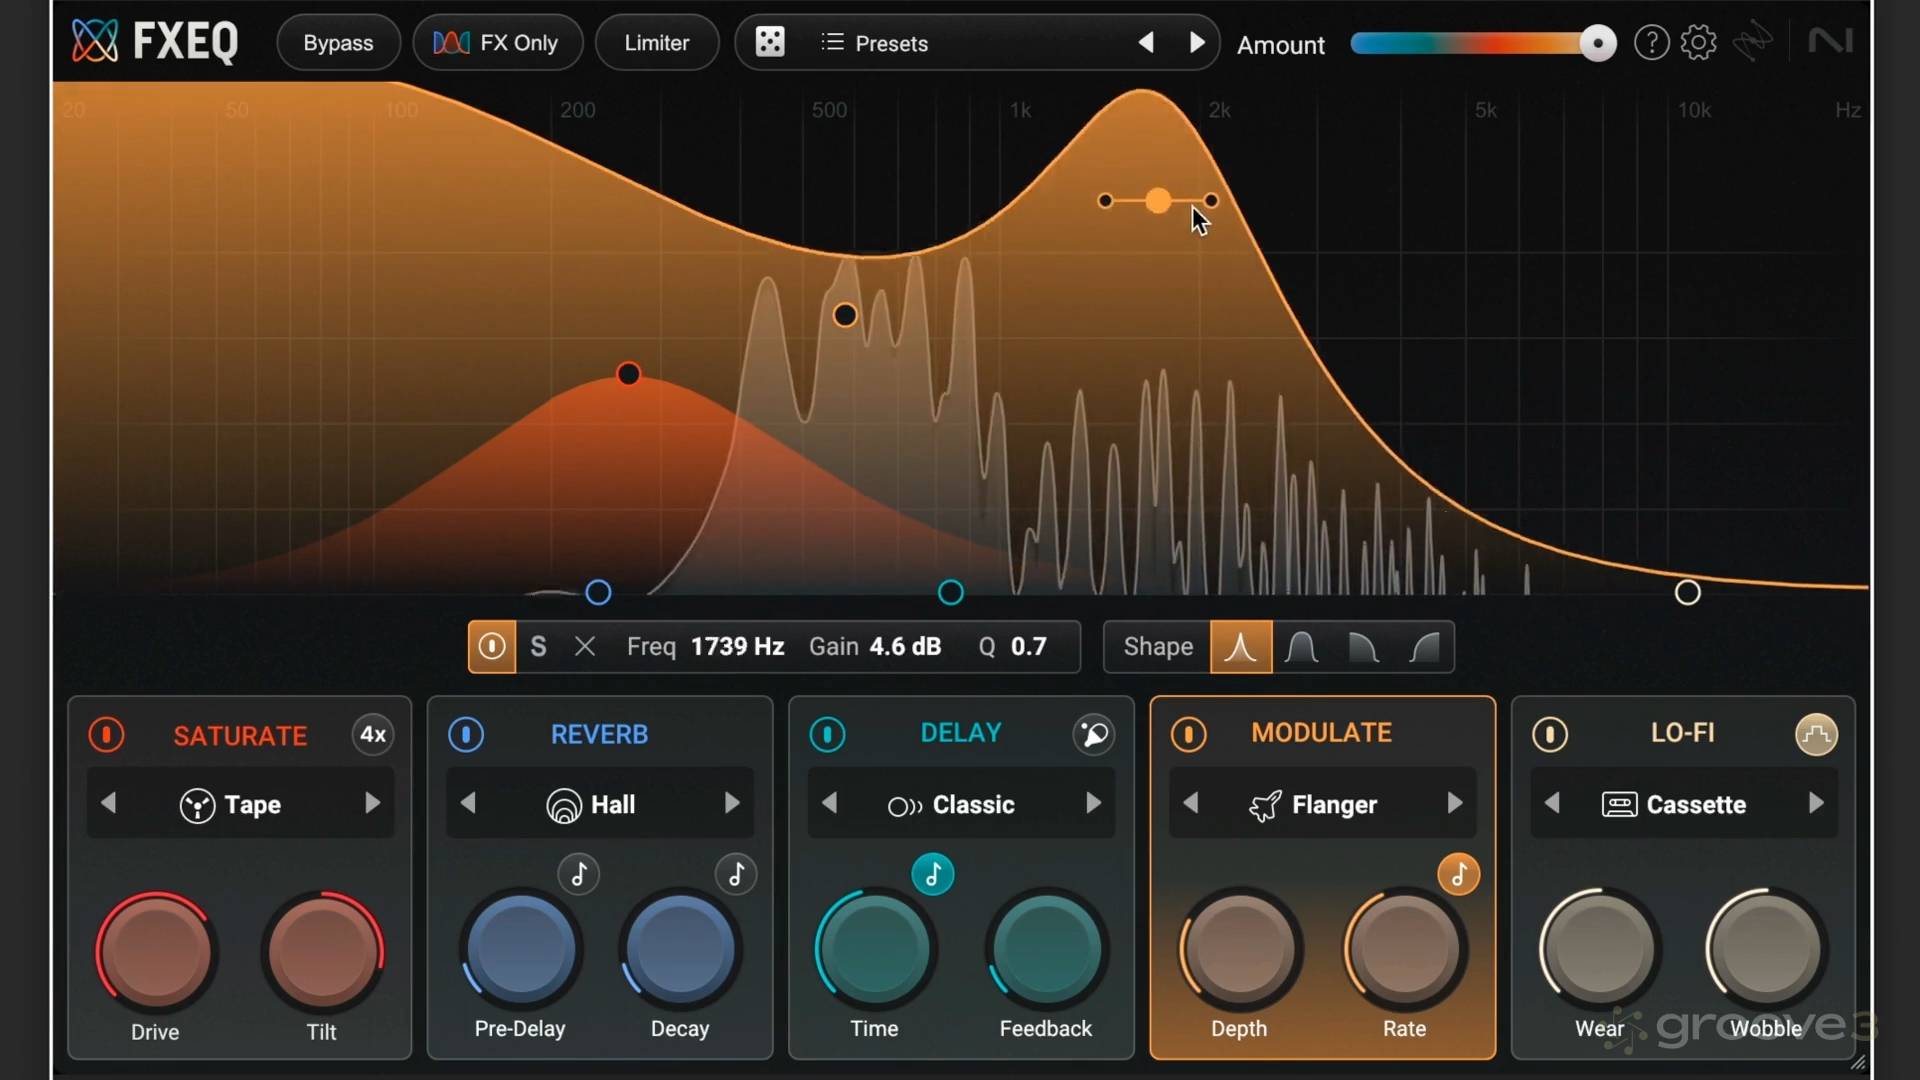Click the ducking icon in the Delay header
Screen dimensions: 1920x1080
point(1094,733)
